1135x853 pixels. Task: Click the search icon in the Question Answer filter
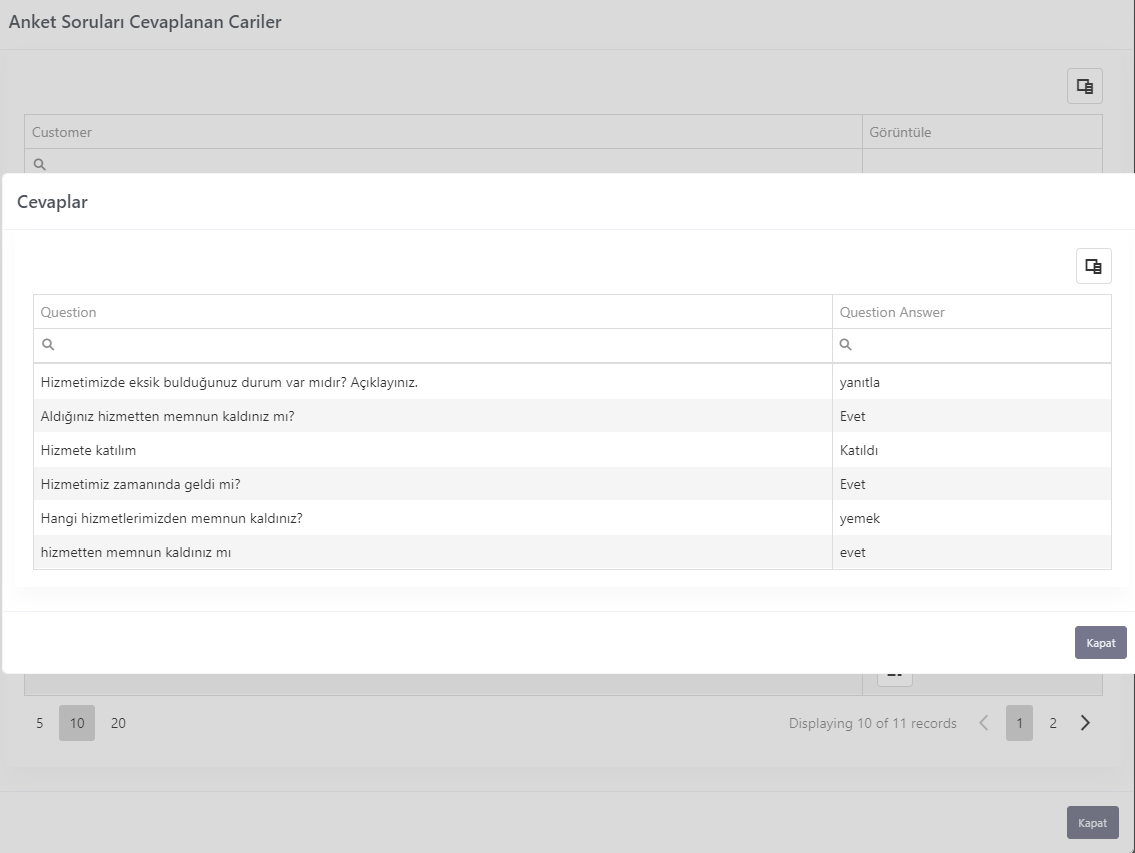tap(845, 345)
